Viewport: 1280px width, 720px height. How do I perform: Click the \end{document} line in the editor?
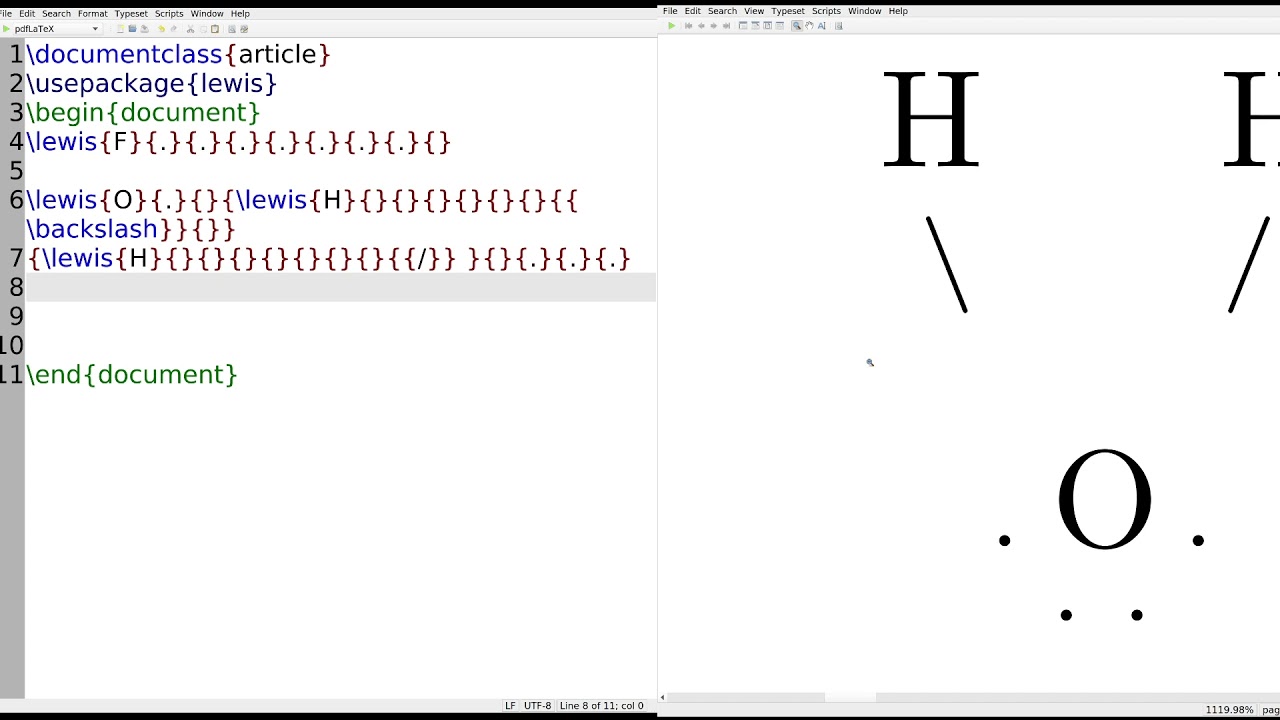click(x=132, y=374)
